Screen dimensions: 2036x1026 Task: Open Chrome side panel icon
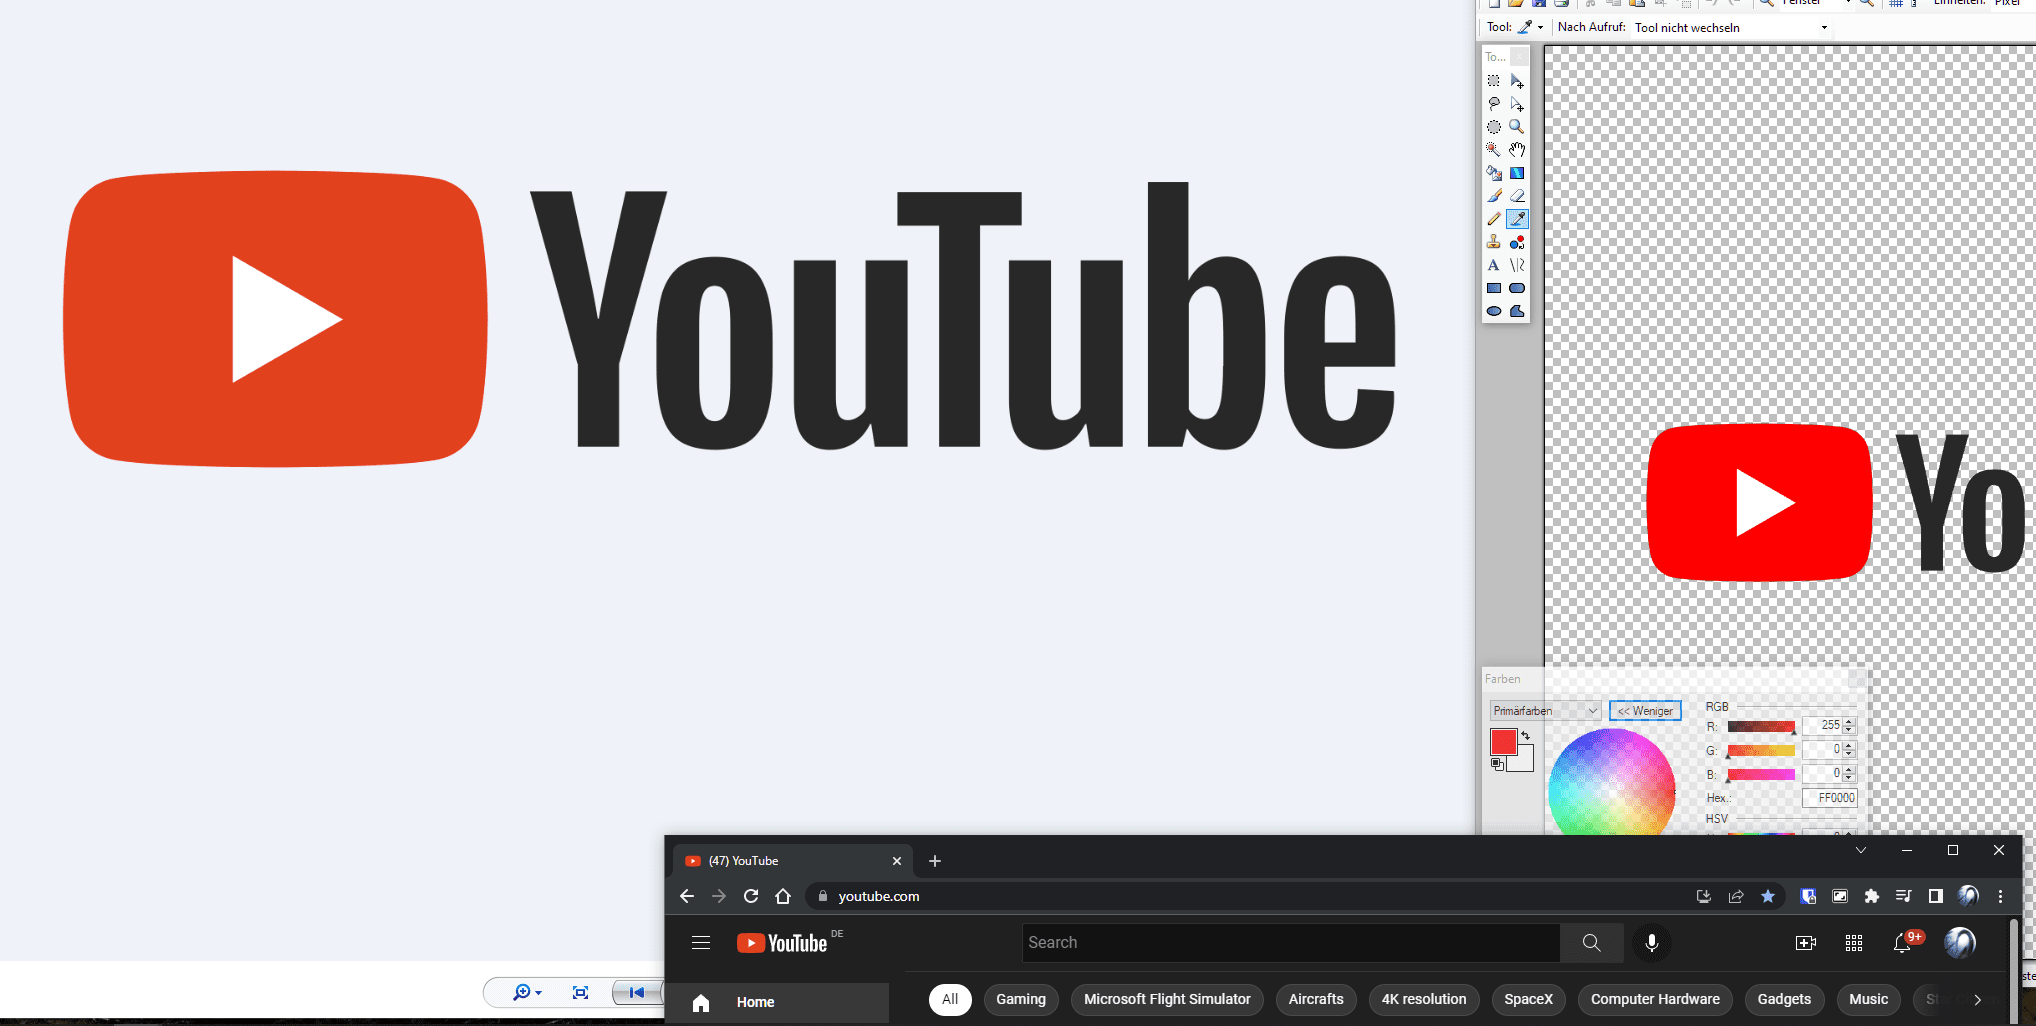[1936, 896]
